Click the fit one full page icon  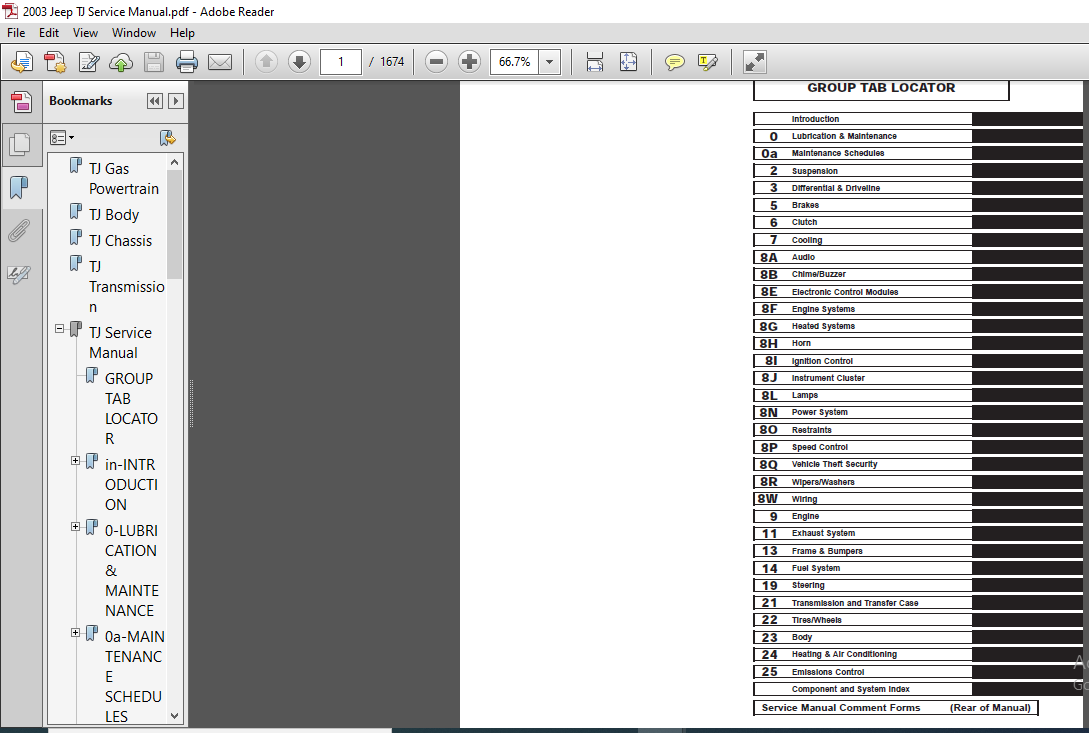click(x=628, y=62)
